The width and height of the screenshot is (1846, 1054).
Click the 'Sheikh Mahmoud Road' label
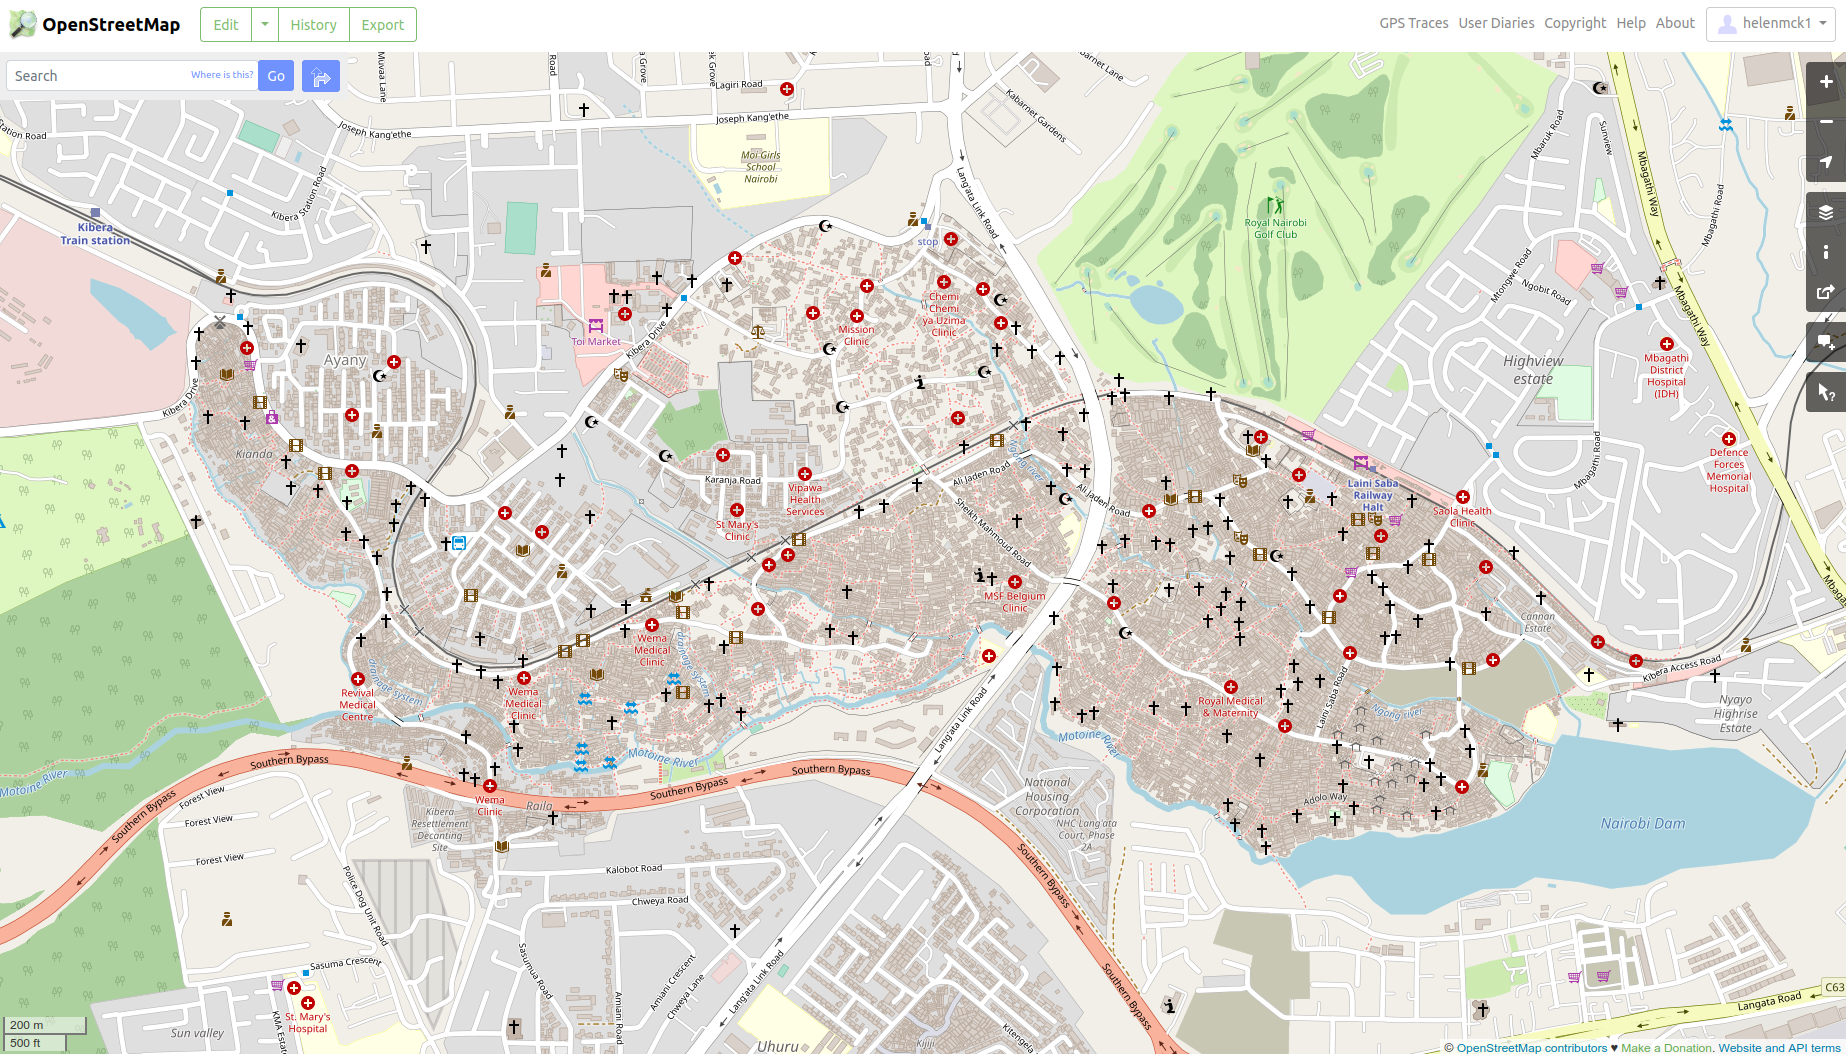[993, 532]
